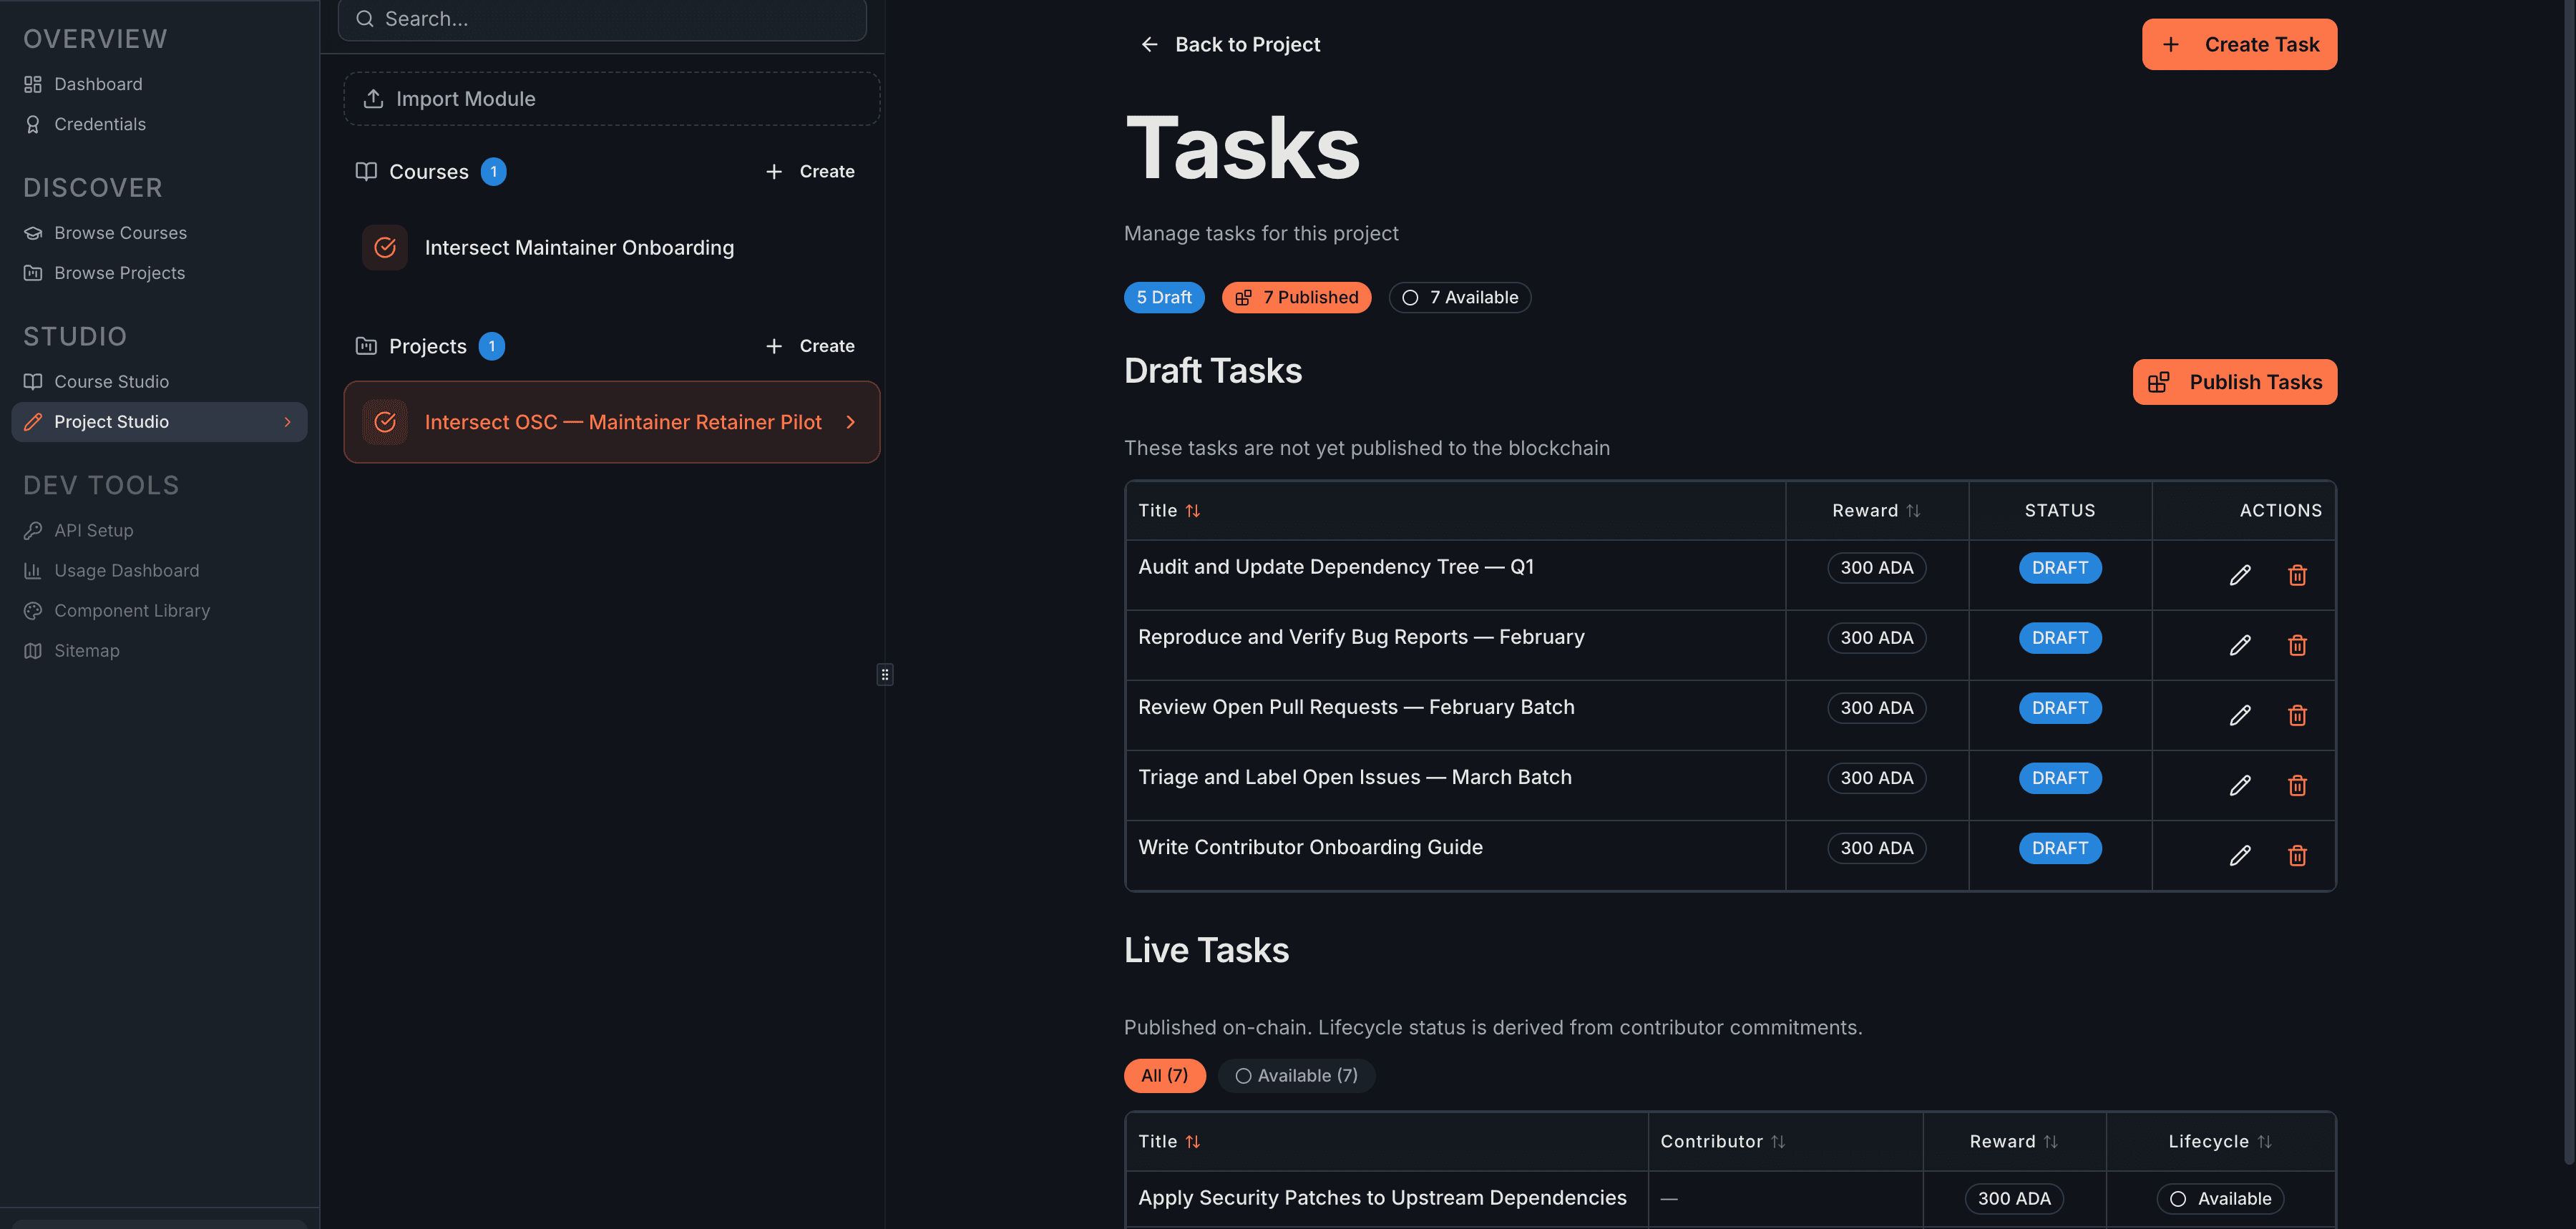The height and width of the screenshot is (1229, 2576).
Task: Click the Create Task button
Action: point(2239,44)
